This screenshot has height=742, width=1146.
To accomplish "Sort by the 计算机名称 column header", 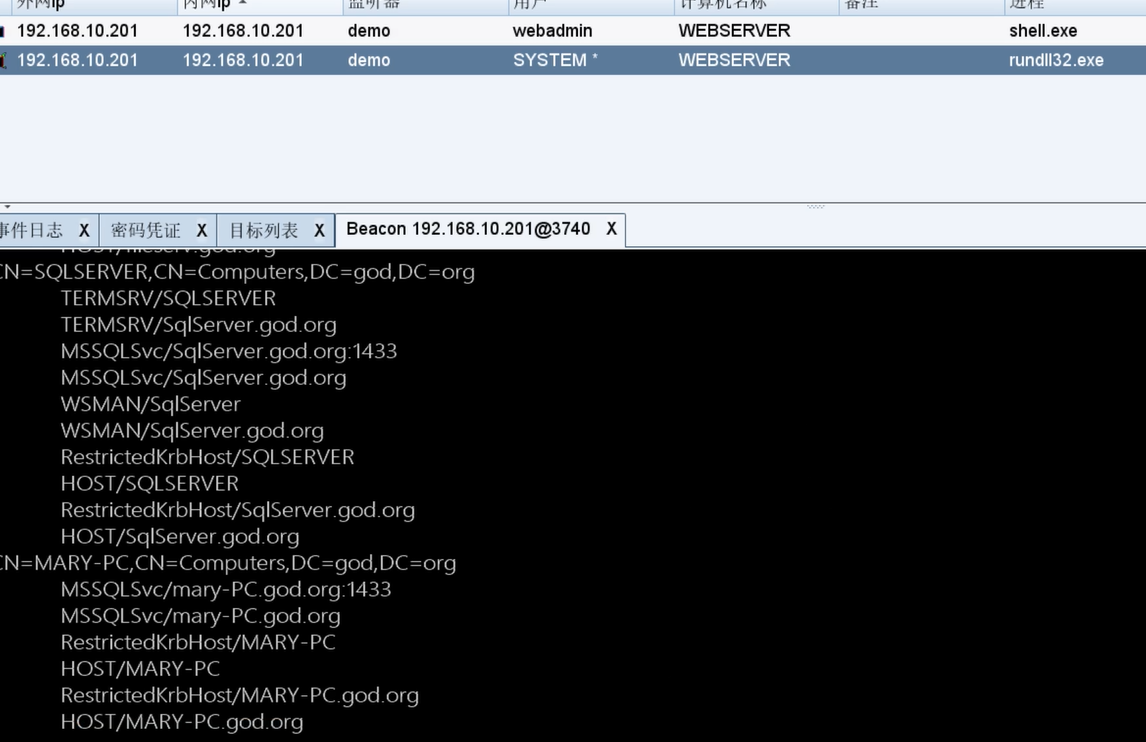I will click(x=722, y=5).
